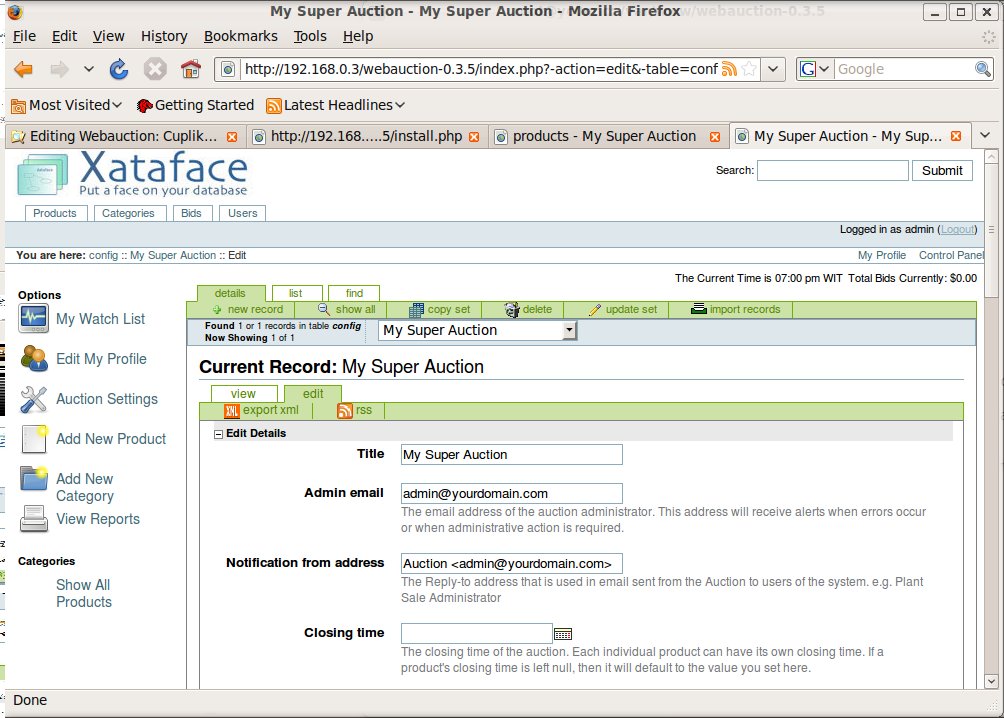Viewport: 1004px width, 718px height.
Task: Click the rss feed icon
Action: coord(345,411)
